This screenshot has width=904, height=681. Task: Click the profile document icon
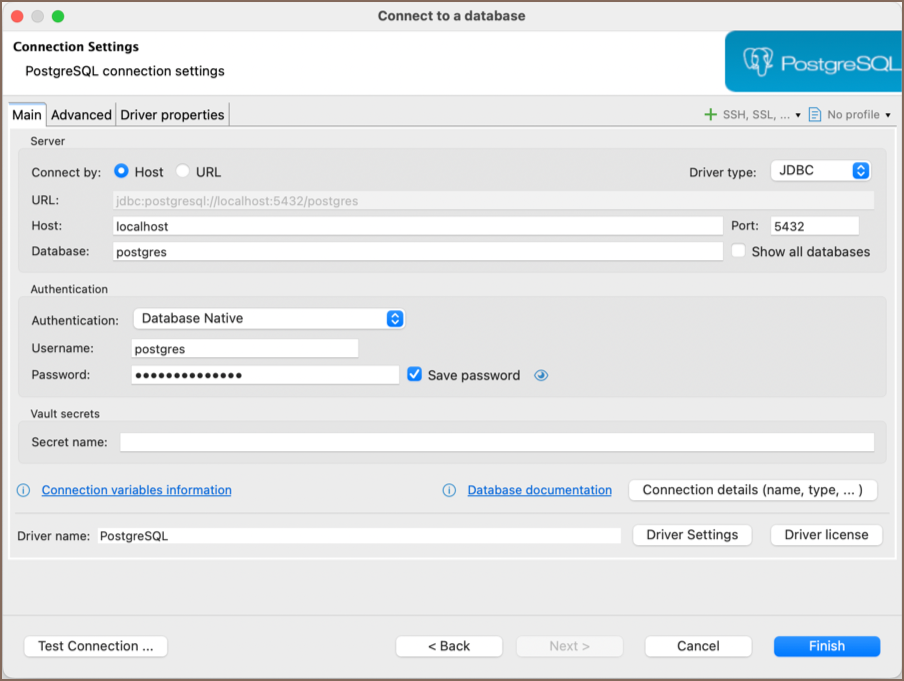click(815, 115)
